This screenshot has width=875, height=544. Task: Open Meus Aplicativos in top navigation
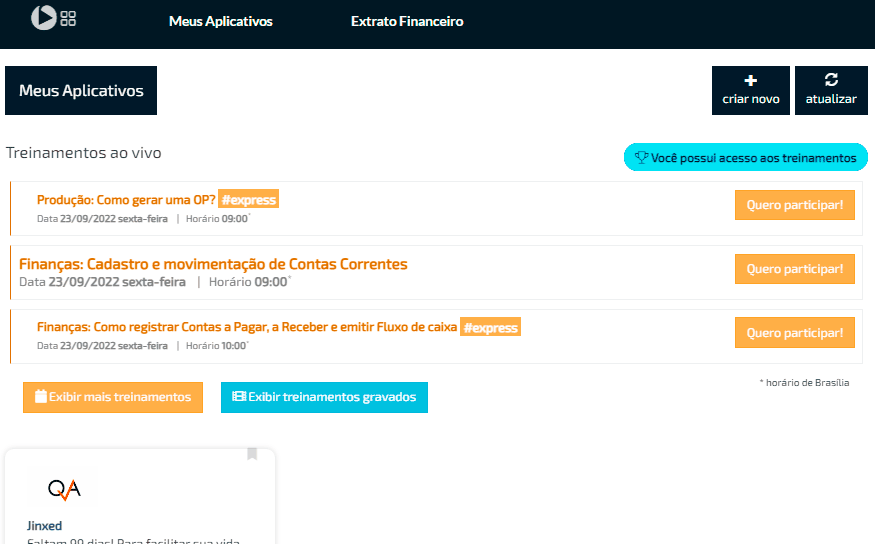(220, 21)
